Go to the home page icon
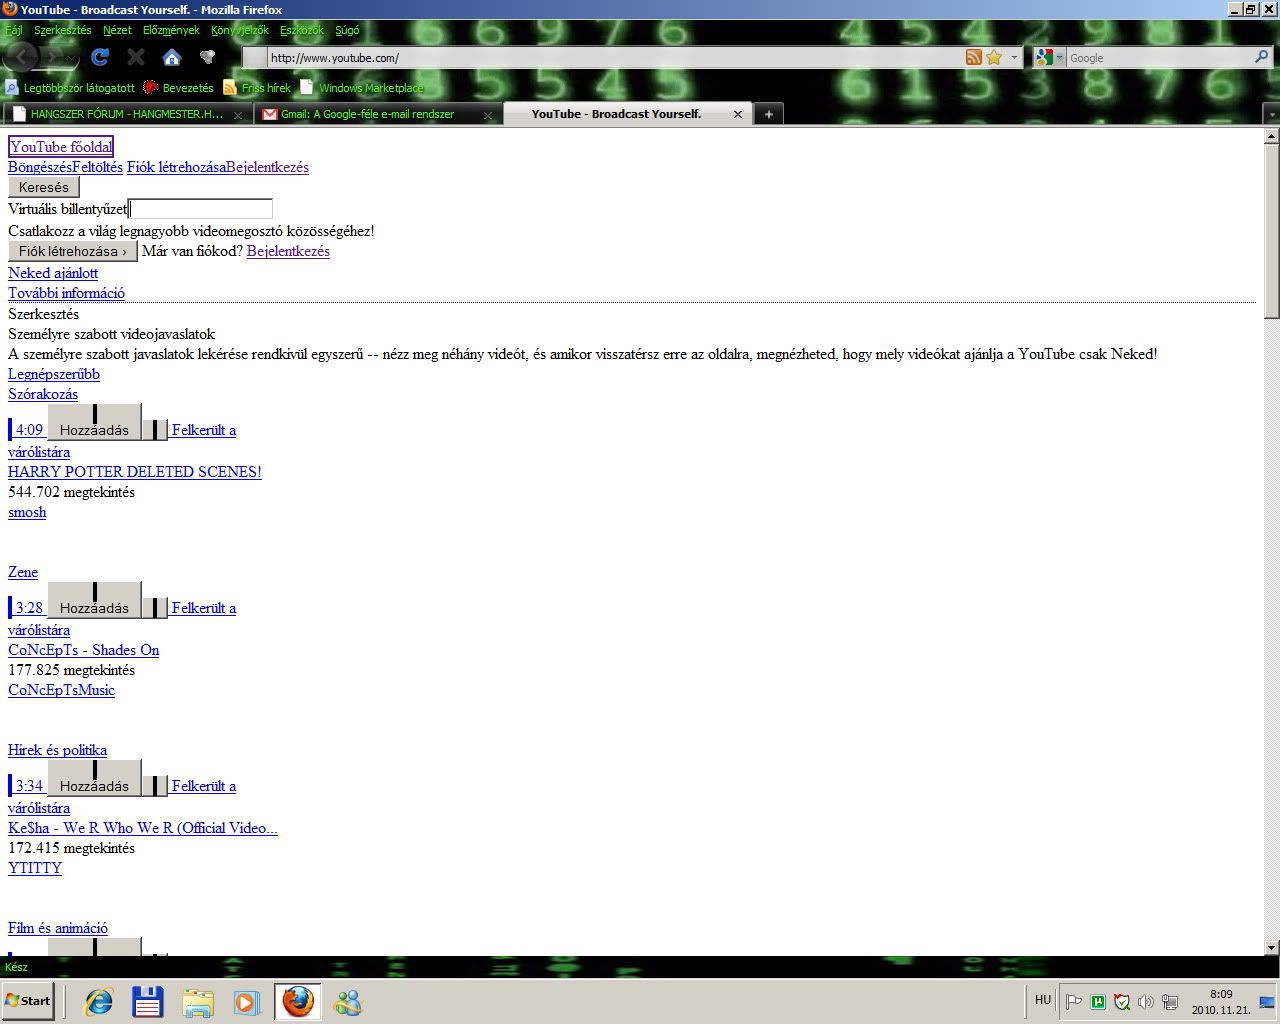This screenshot has height=1024, width=1280. [x=171, y=57]
